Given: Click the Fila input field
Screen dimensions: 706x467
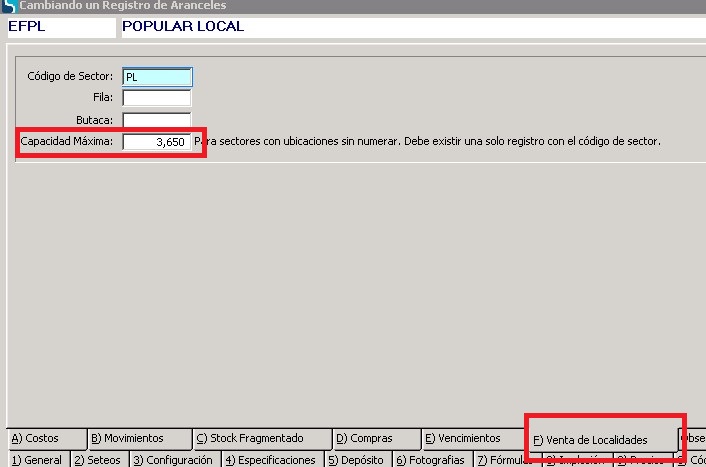Looking at the screenshot, I should [x=157, y=98].
